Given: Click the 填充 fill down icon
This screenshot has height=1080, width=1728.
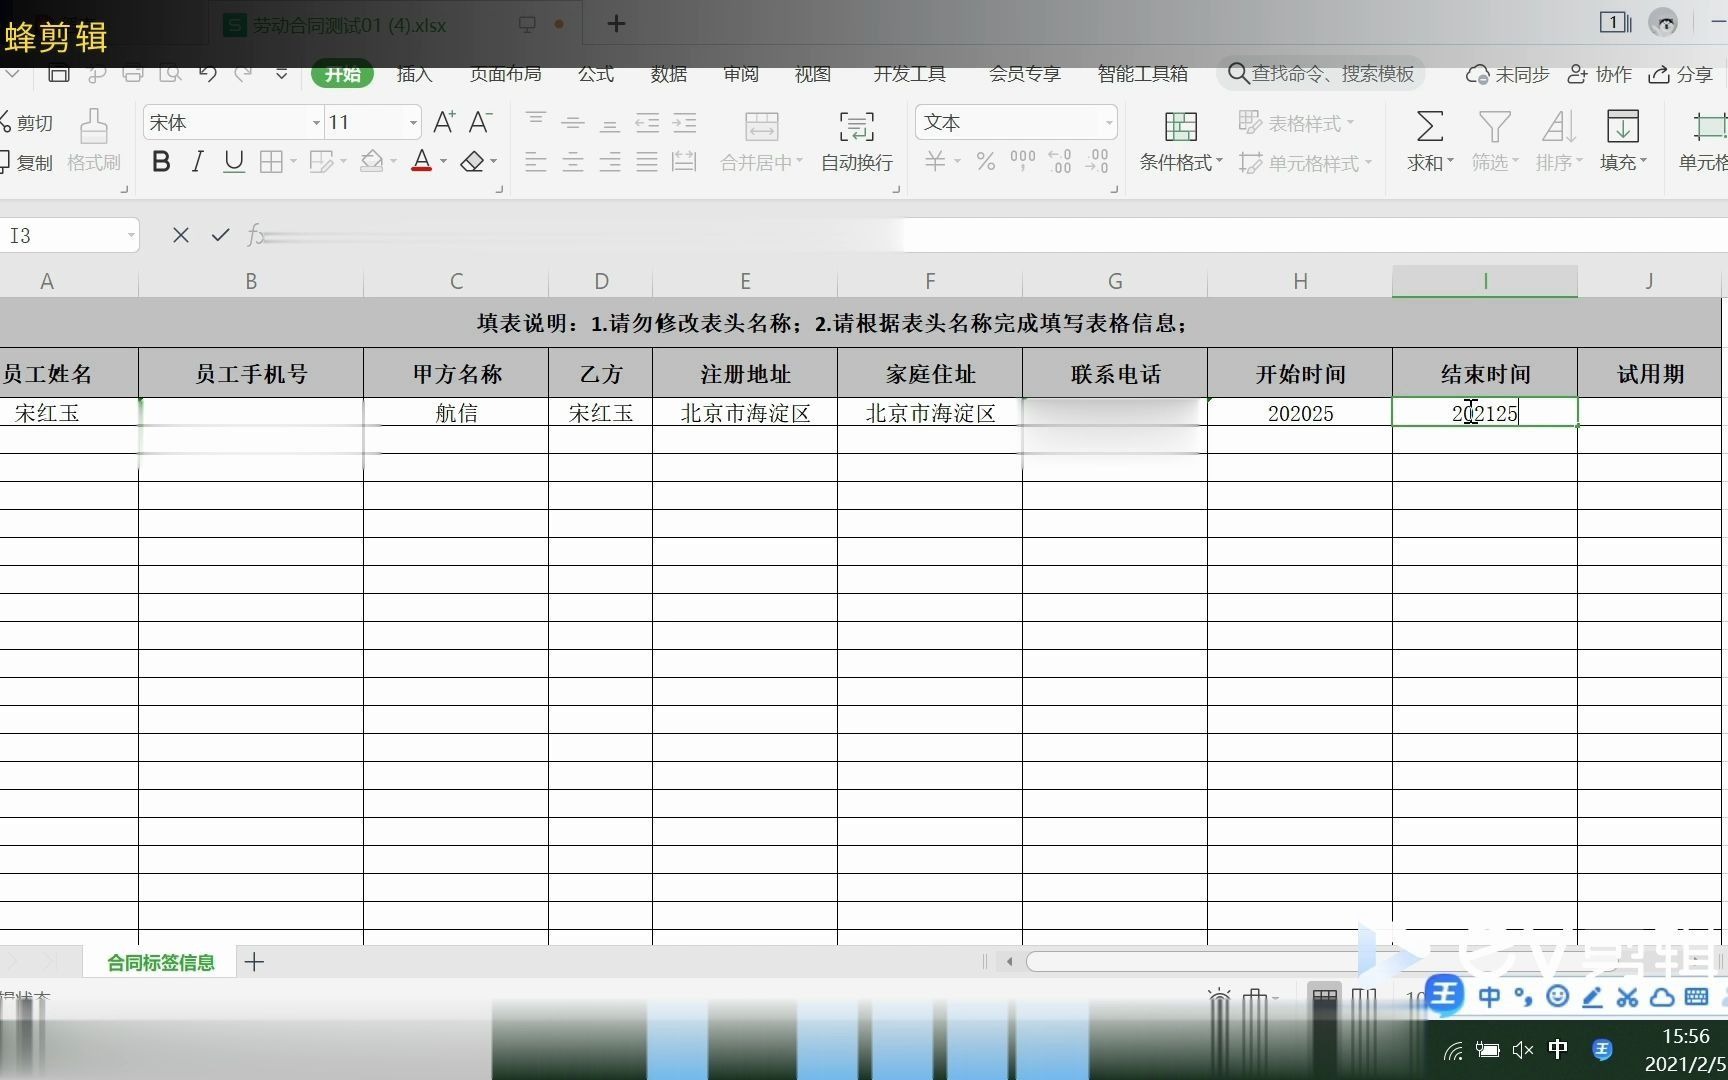Looking at the screenshot, I should pyautogui.click(x=1623, y=141).
